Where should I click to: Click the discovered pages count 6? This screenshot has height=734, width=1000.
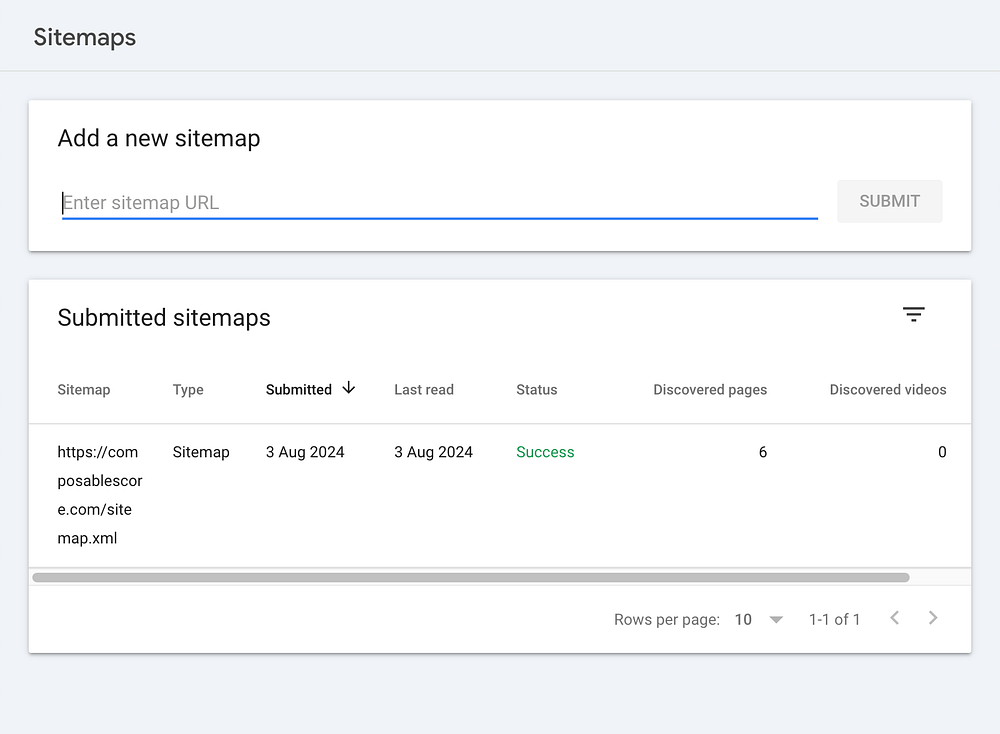pos(762,452)
